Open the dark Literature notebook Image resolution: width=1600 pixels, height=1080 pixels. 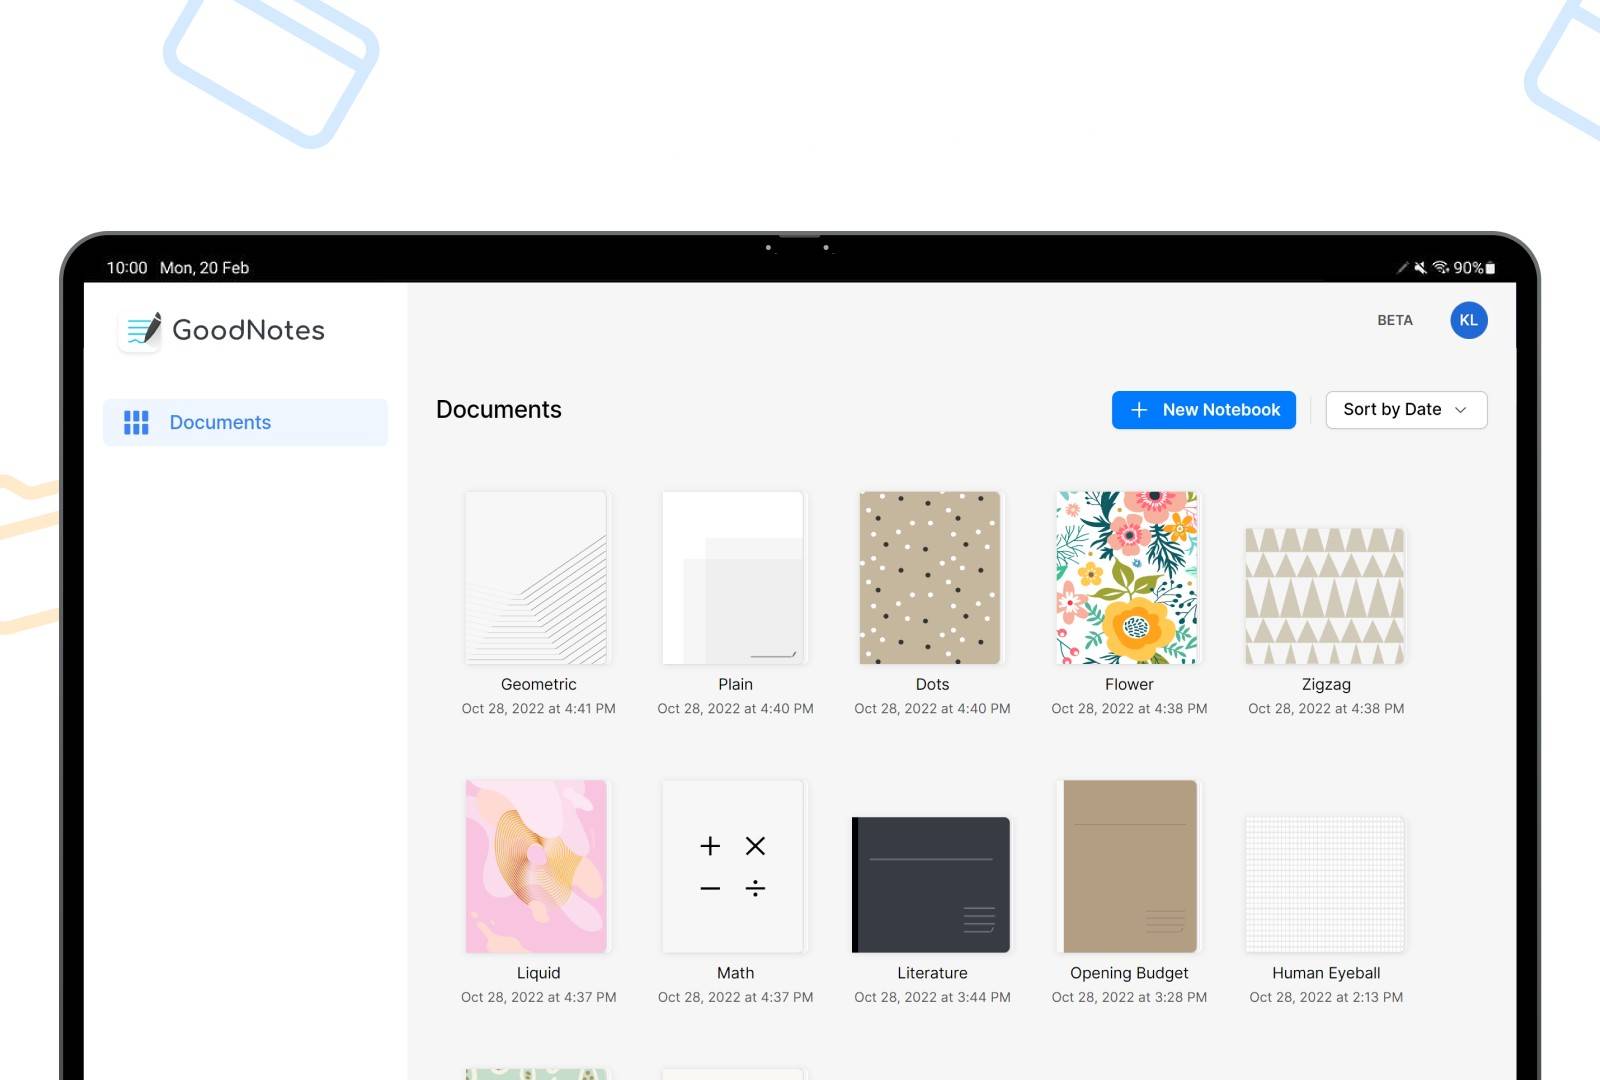coord(930,885)
